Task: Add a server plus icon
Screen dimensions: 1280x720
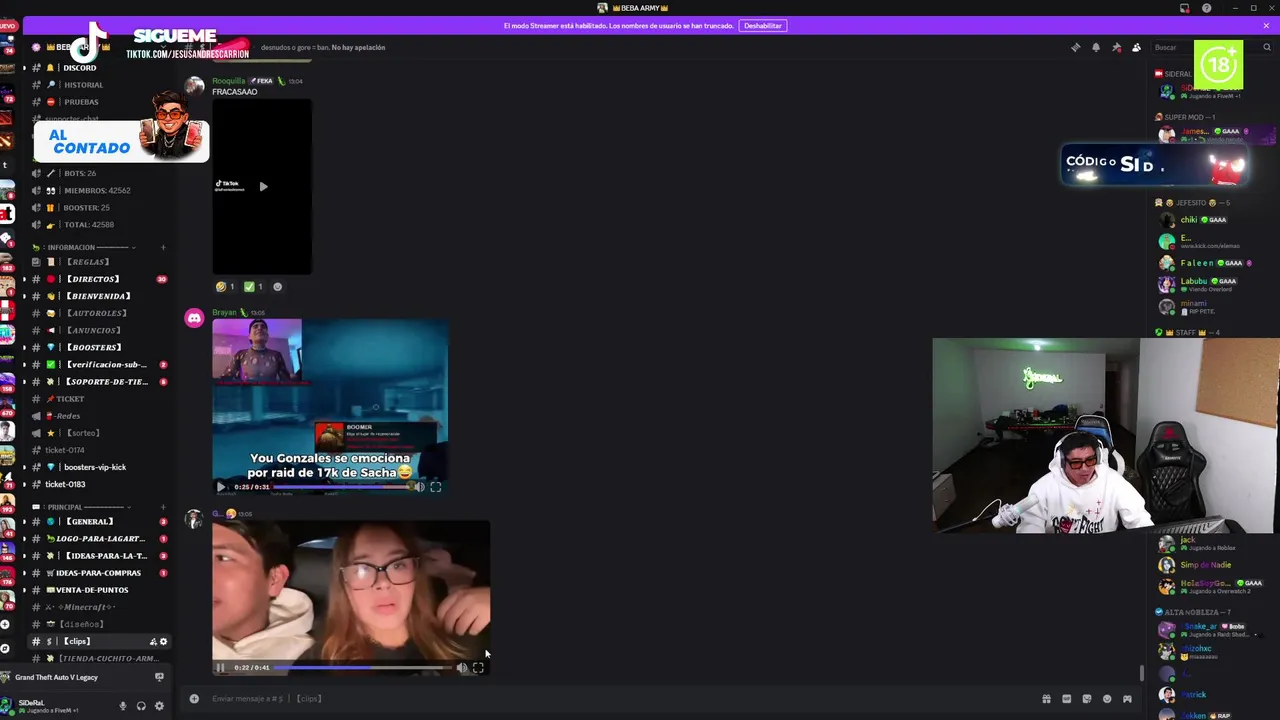Action: click(5, 624)
